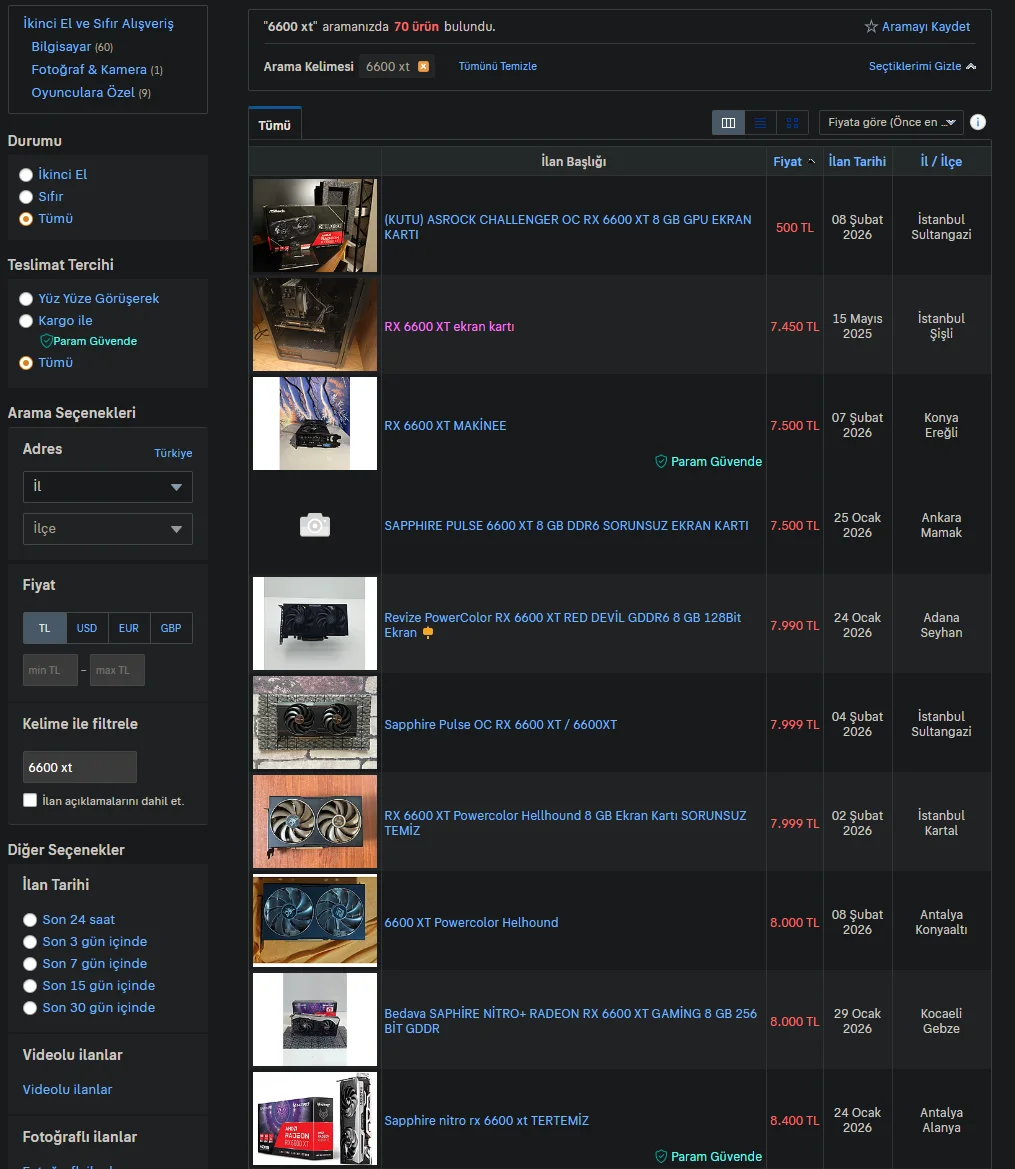Click the Param Güvende shield in delivery filter

[x=46, y=341]
